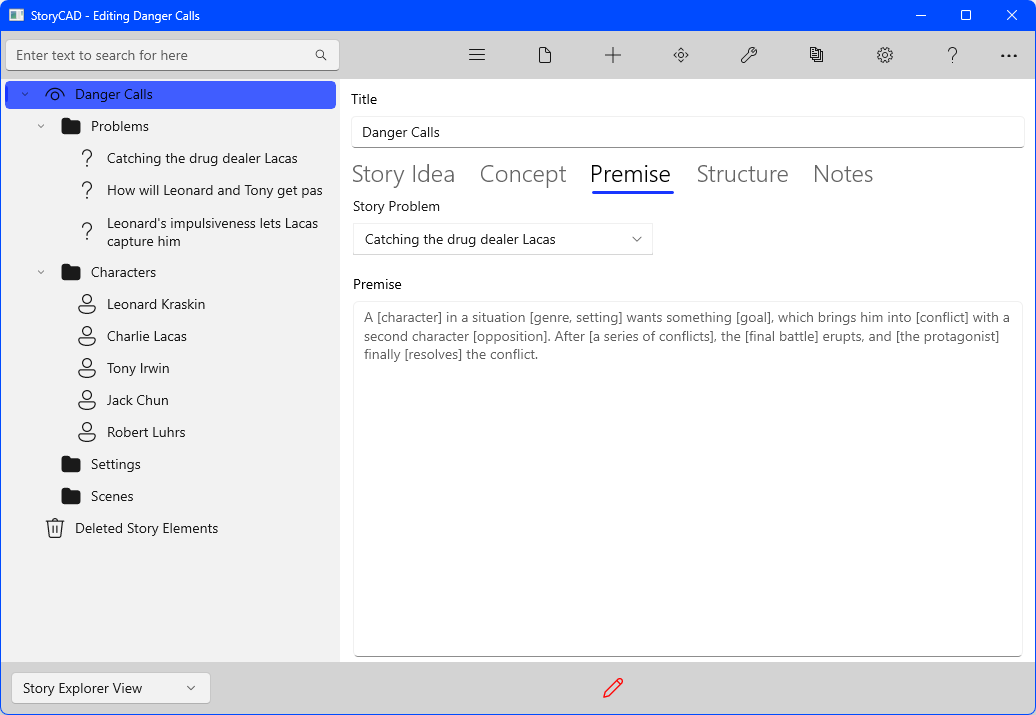
Task: Click the wrench tools icon
Action: 749,55
